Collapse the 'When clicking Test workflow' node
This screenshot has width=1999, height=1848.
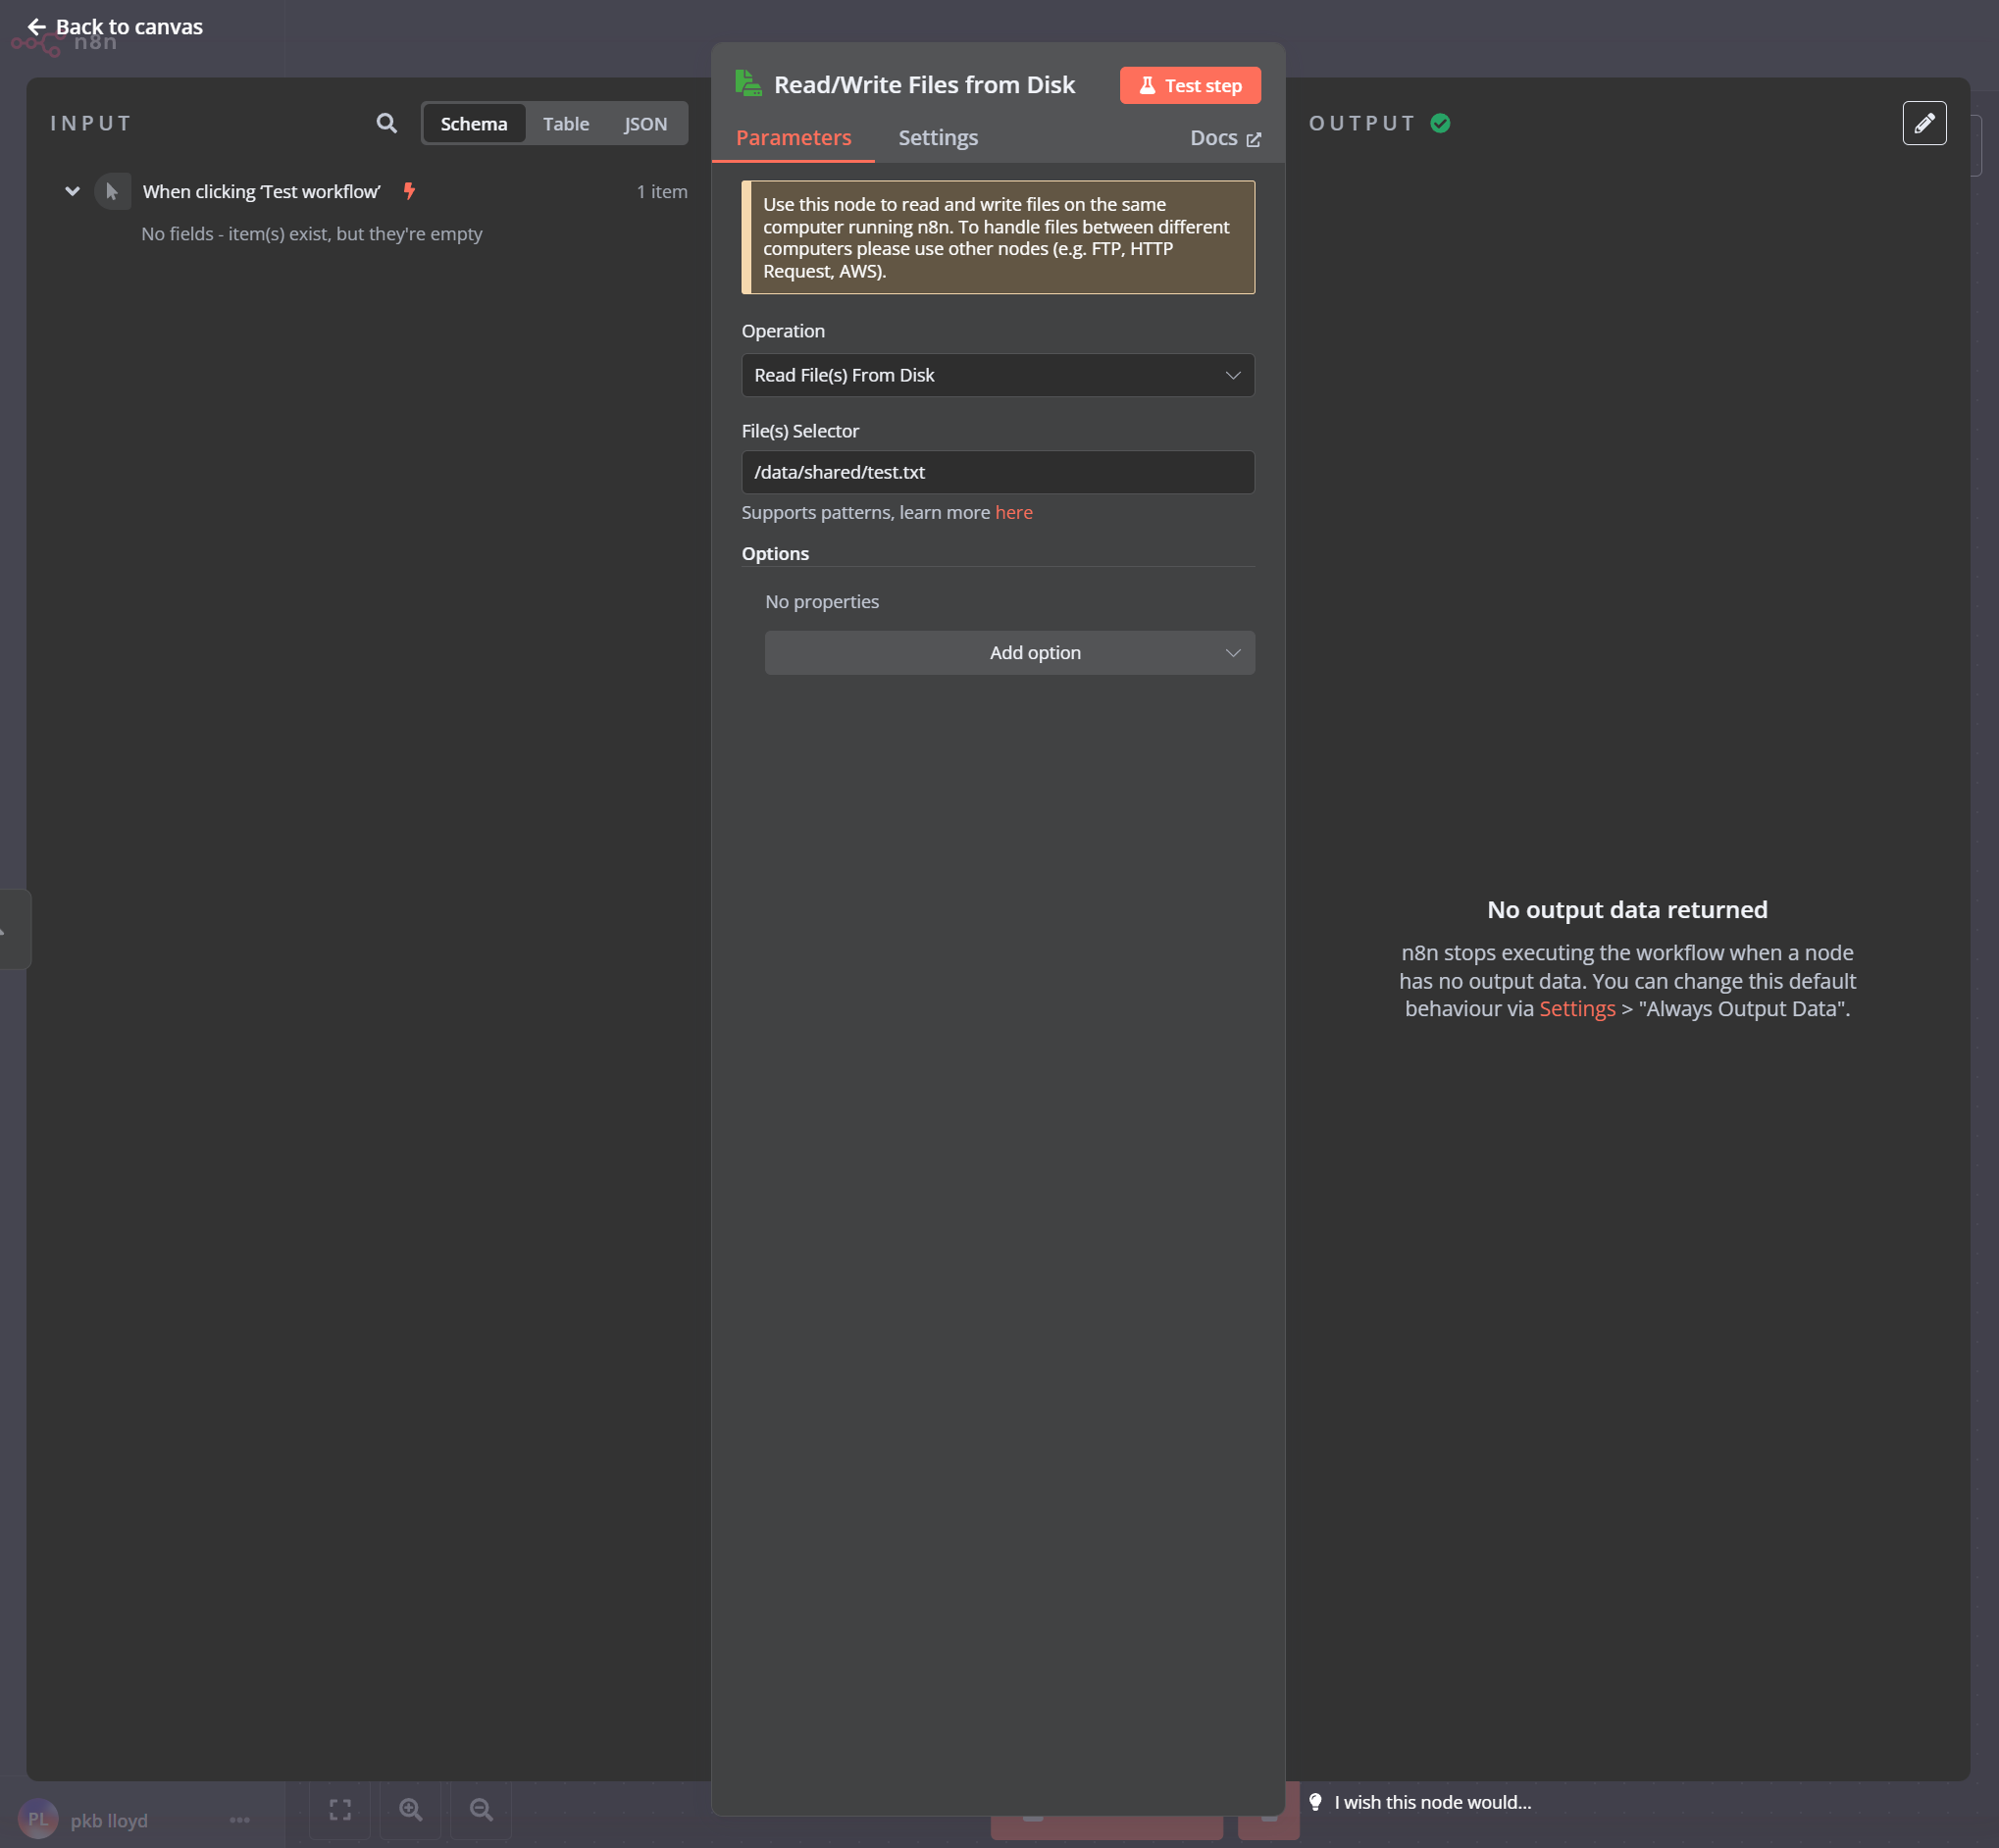click(x=72, y=191)
